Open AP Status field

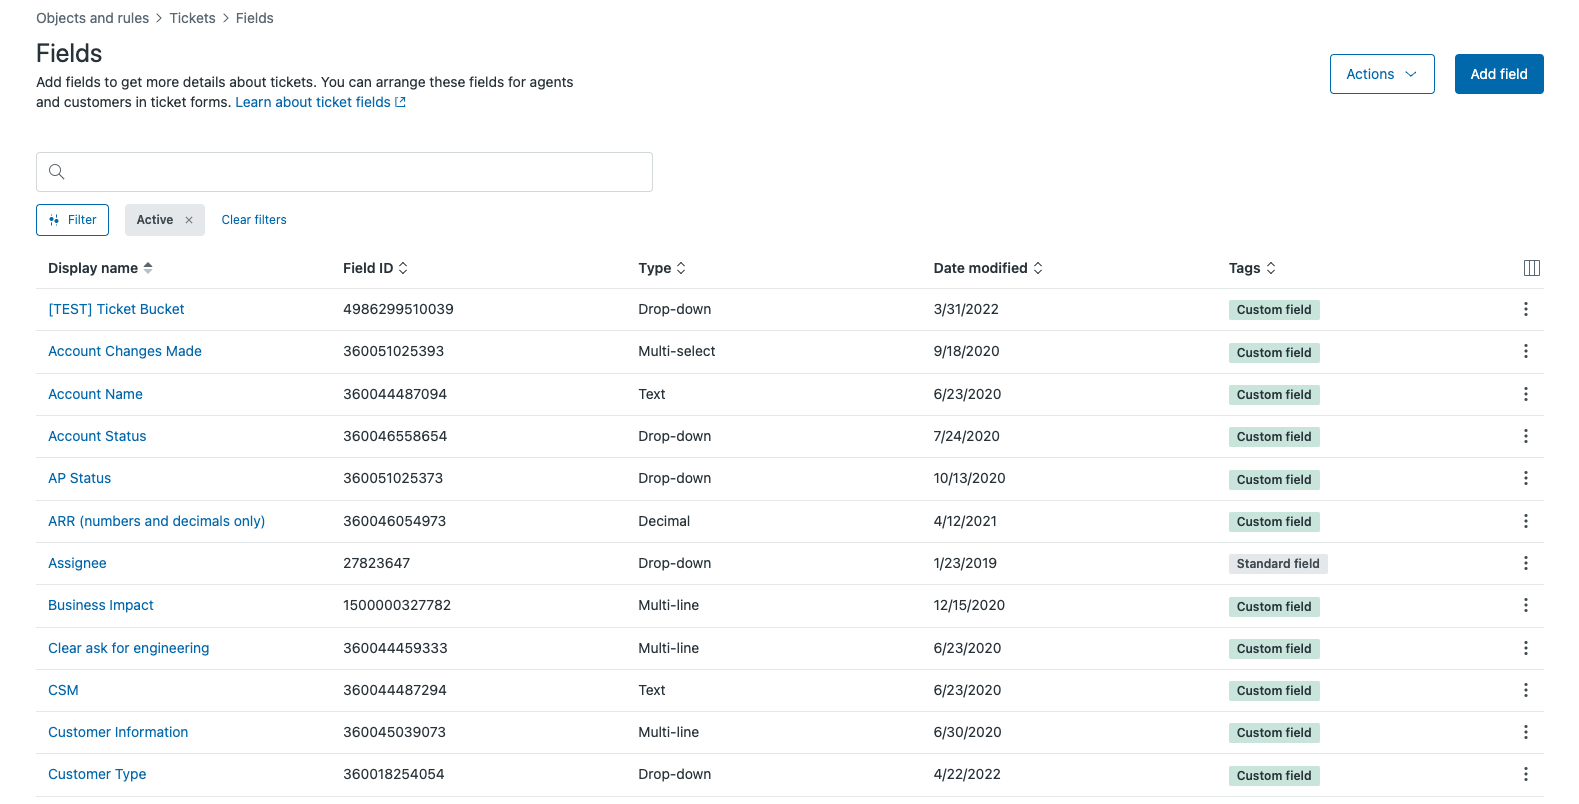(79, 478)
